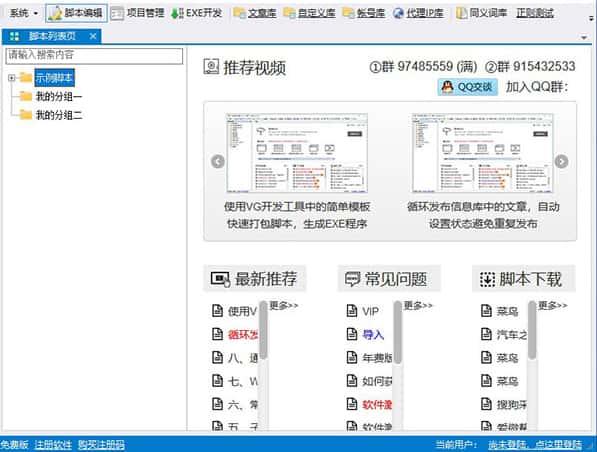Close the 脚本列表页 tab
This screenshot has height=452, width=597.
(93, 36)
